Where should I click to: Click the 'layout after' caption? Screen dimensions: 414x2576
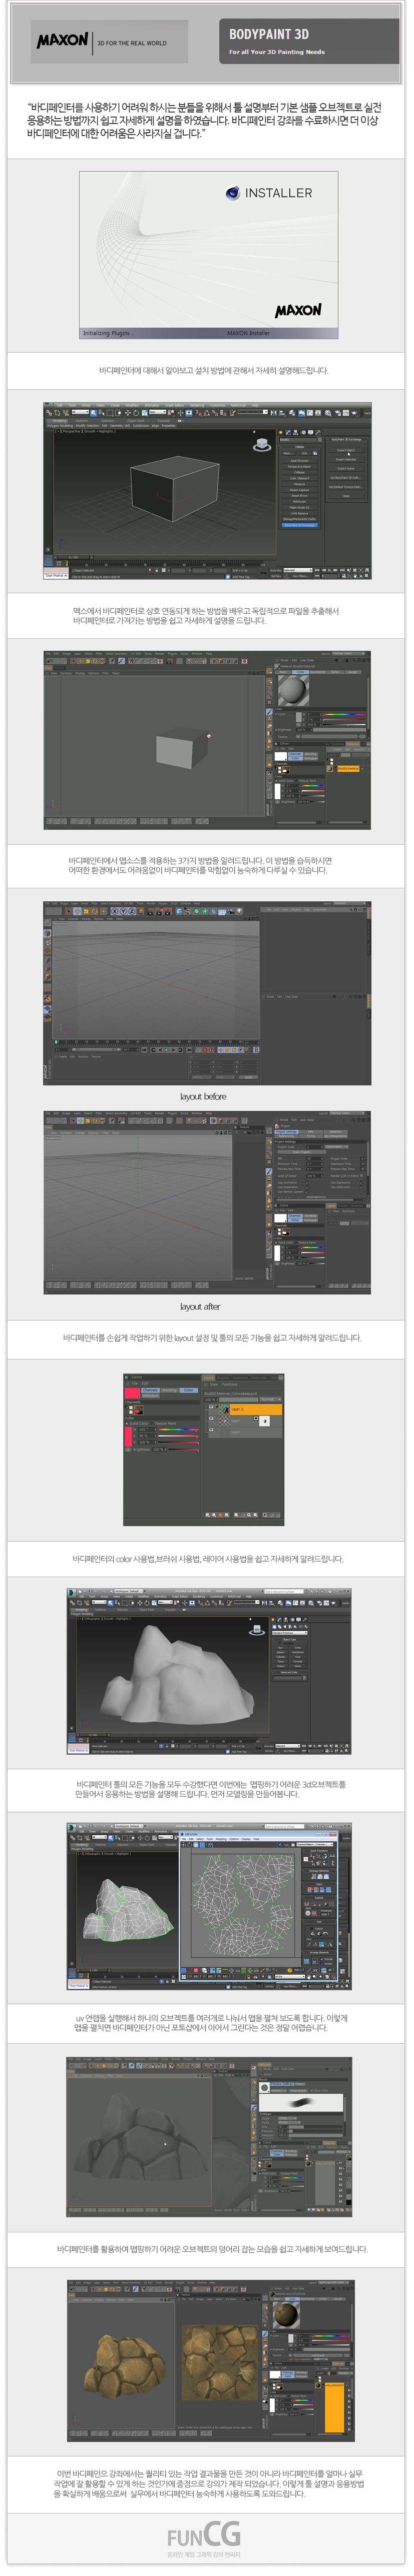tap(200, 1307)
